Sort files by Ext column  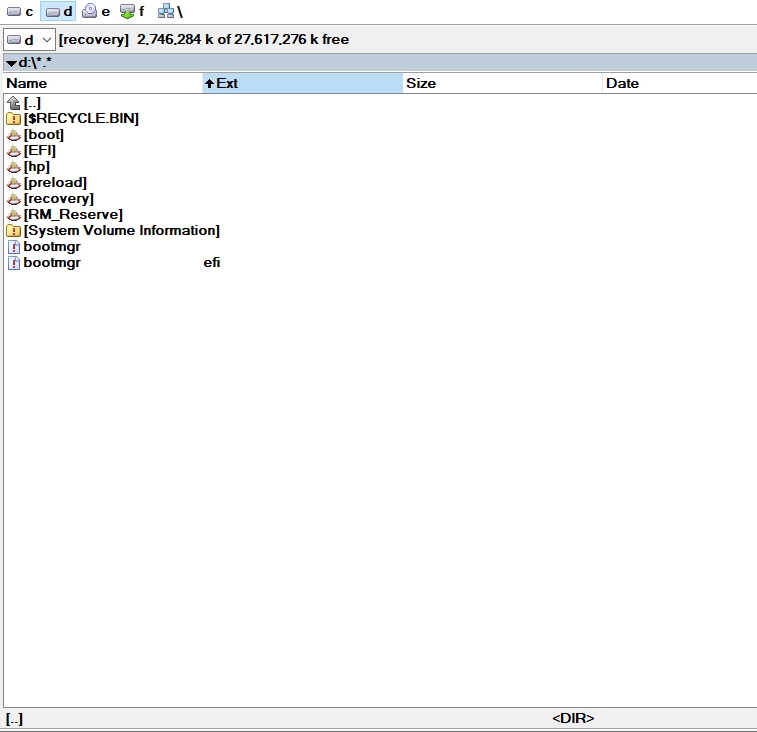click(303, 83)
